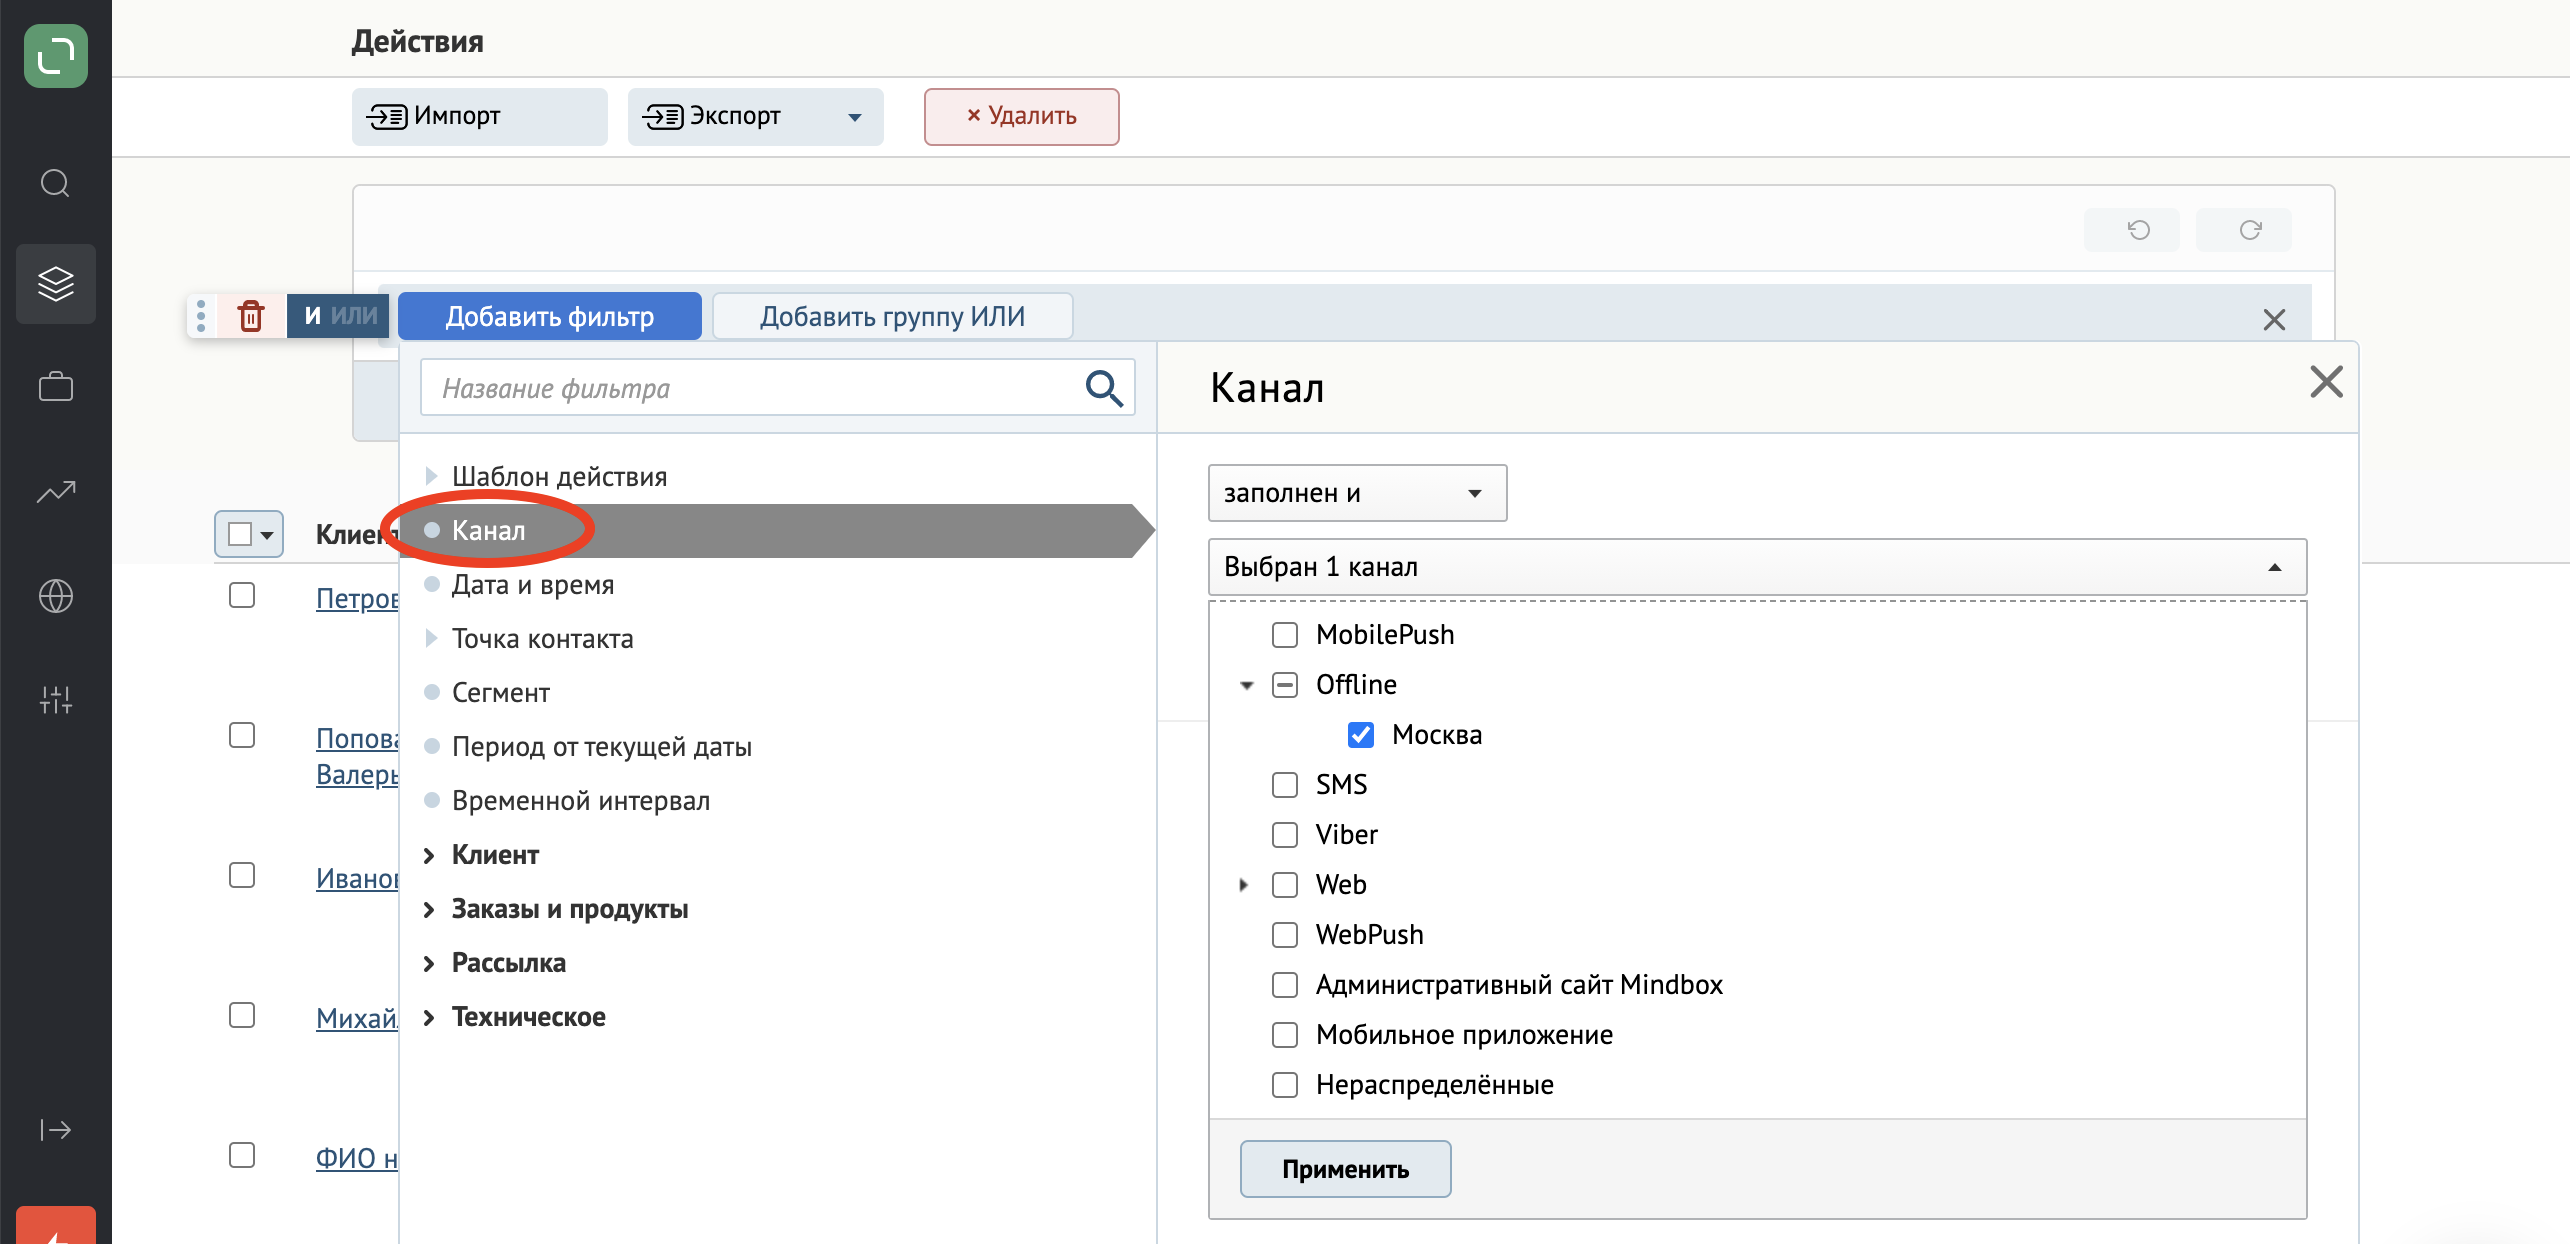
Task: Collapse the Offline channel tree
Action: tap(1246, 685)
